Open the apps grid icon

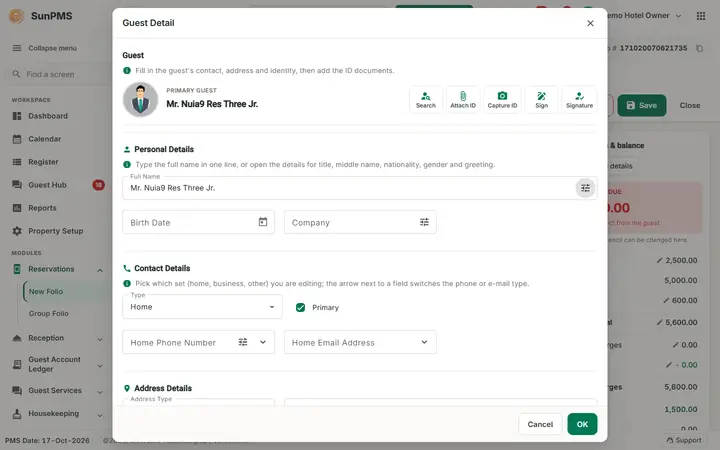tap(701, 16)
